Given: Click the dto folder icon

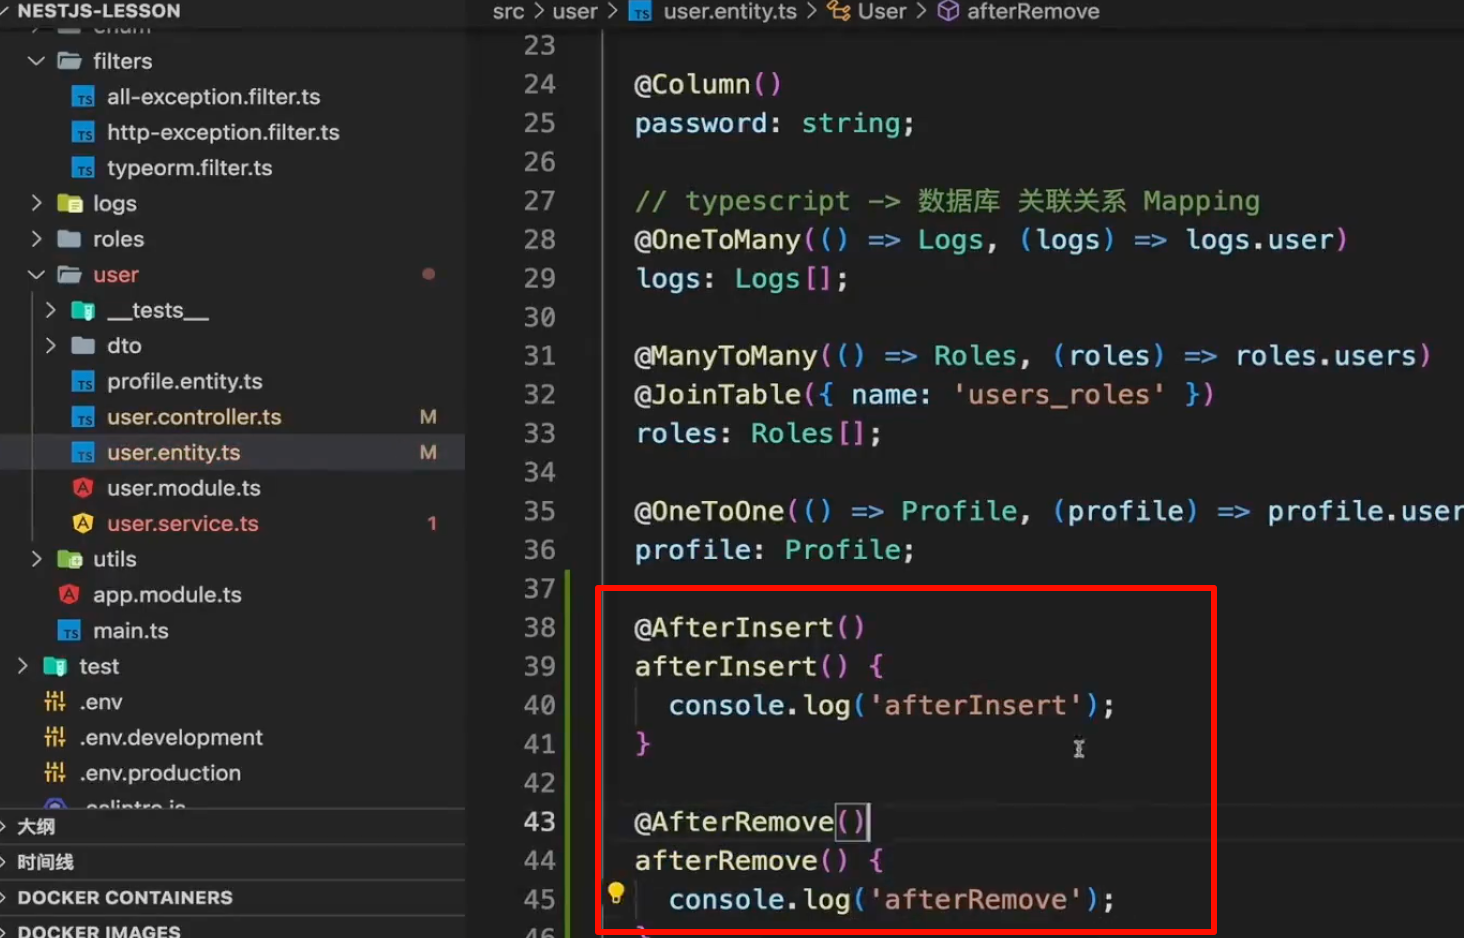Looking at the screenshot, I should [83, 345].
